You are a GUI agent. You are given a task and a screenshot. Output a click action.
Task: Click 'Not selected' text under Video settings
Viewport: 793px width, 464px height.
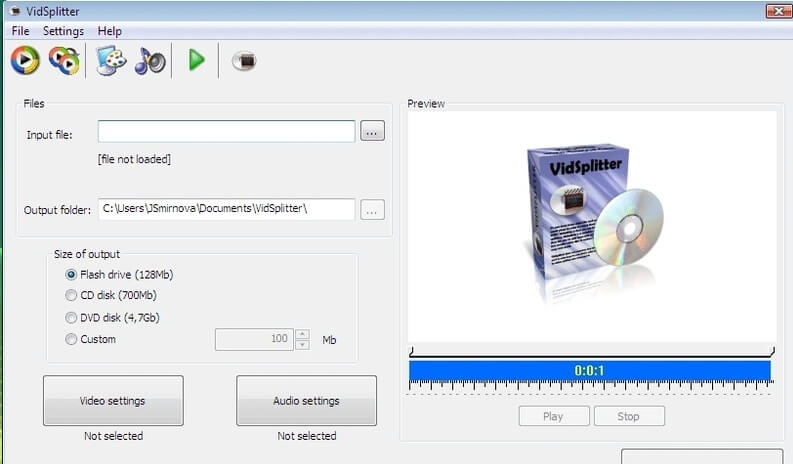[x=113, y=436]
